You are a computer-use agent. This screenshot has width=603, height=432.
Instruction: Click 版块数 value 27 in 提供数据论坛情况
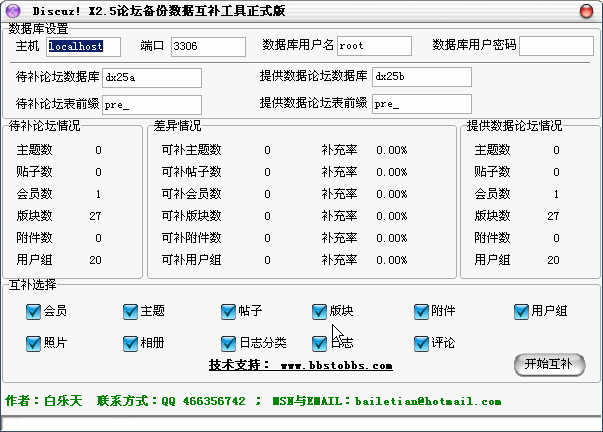553,216
